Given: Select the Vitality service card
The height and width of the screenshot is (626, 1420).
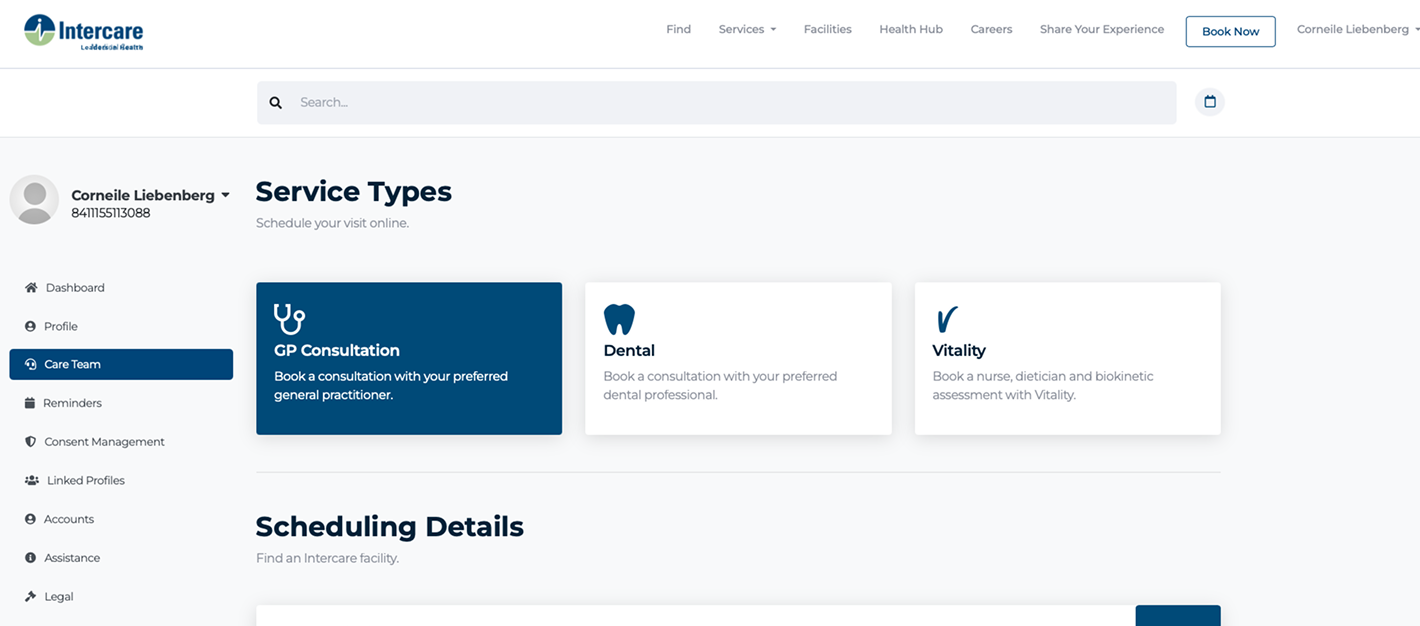Looking at the screenshot, I should [1068, 359].
